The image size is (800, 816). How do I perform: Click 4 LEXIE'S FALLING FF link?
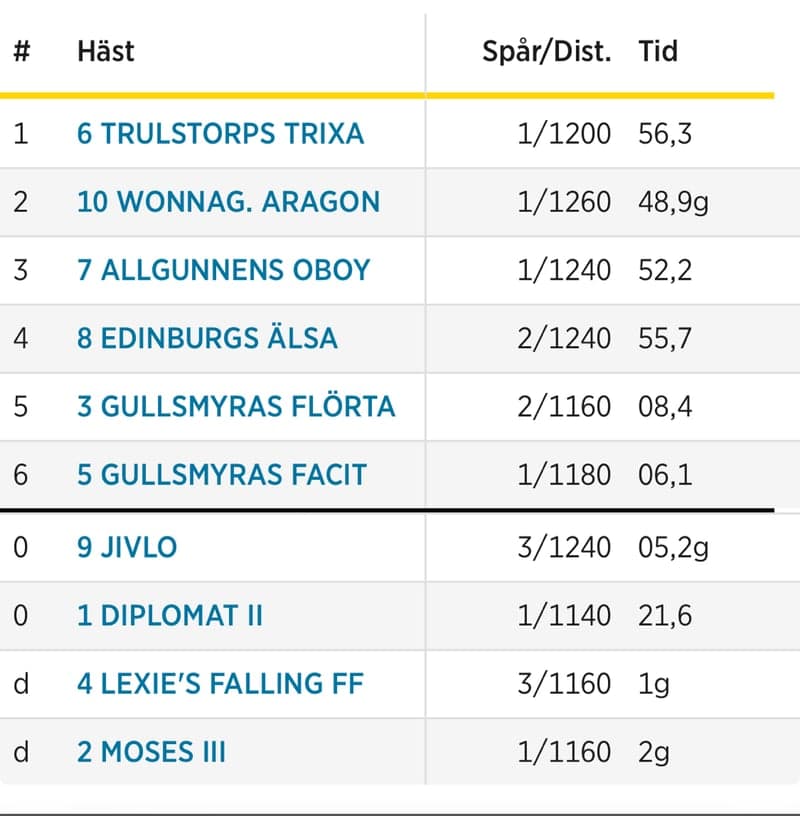pos(220,683)
